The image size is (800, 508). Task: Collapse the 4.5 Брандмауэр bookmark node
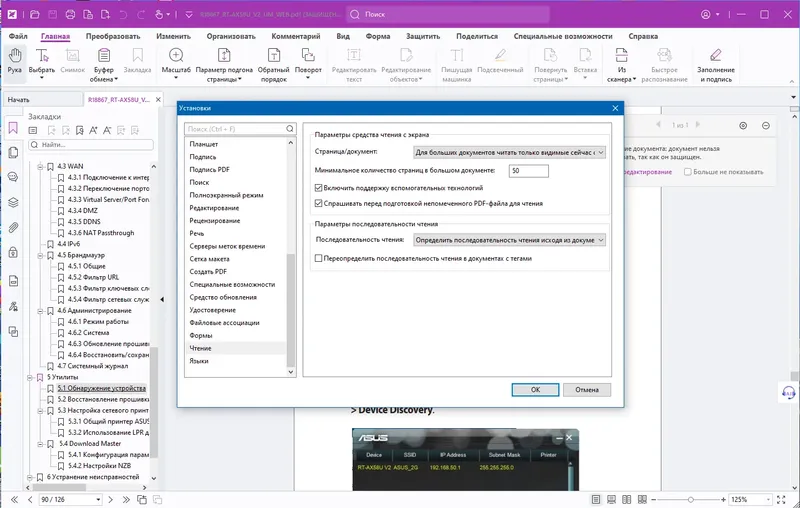coord(40,256)
